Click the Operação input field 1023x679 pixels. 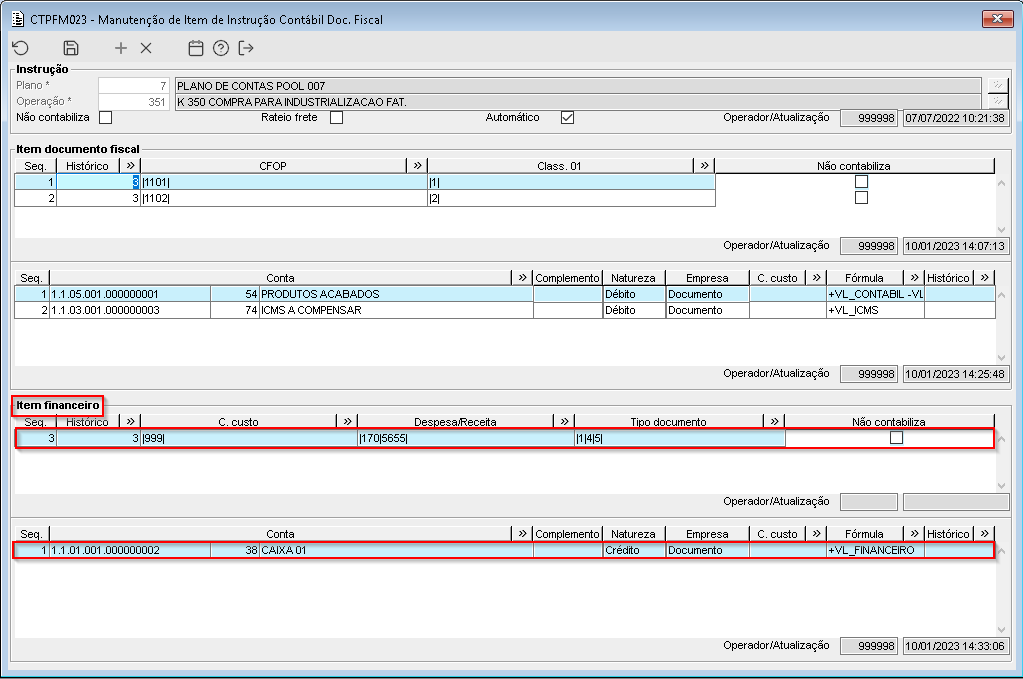[x=134, y=102]
